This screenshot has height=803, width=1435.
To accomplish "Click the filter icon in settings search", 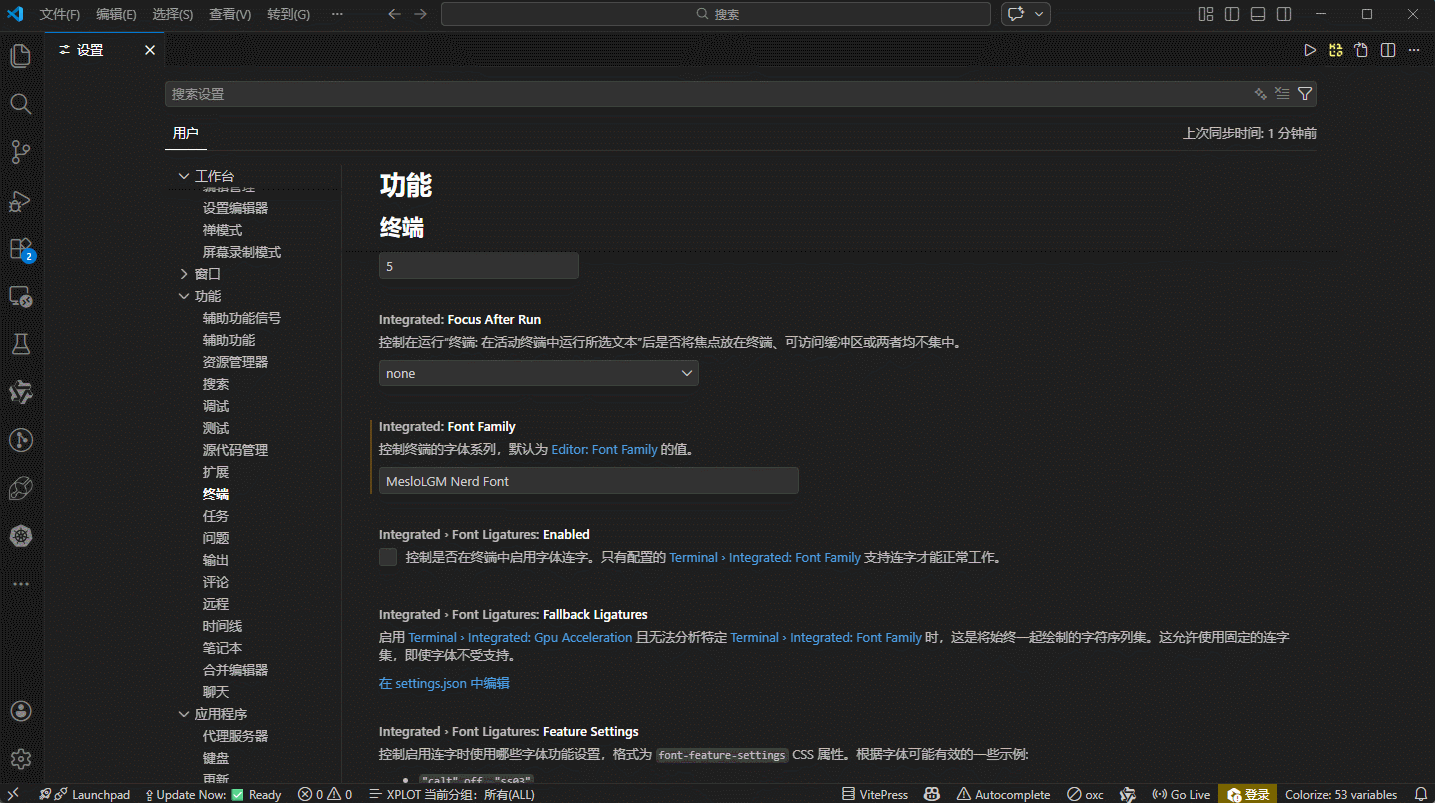I will pos(1304,94).
